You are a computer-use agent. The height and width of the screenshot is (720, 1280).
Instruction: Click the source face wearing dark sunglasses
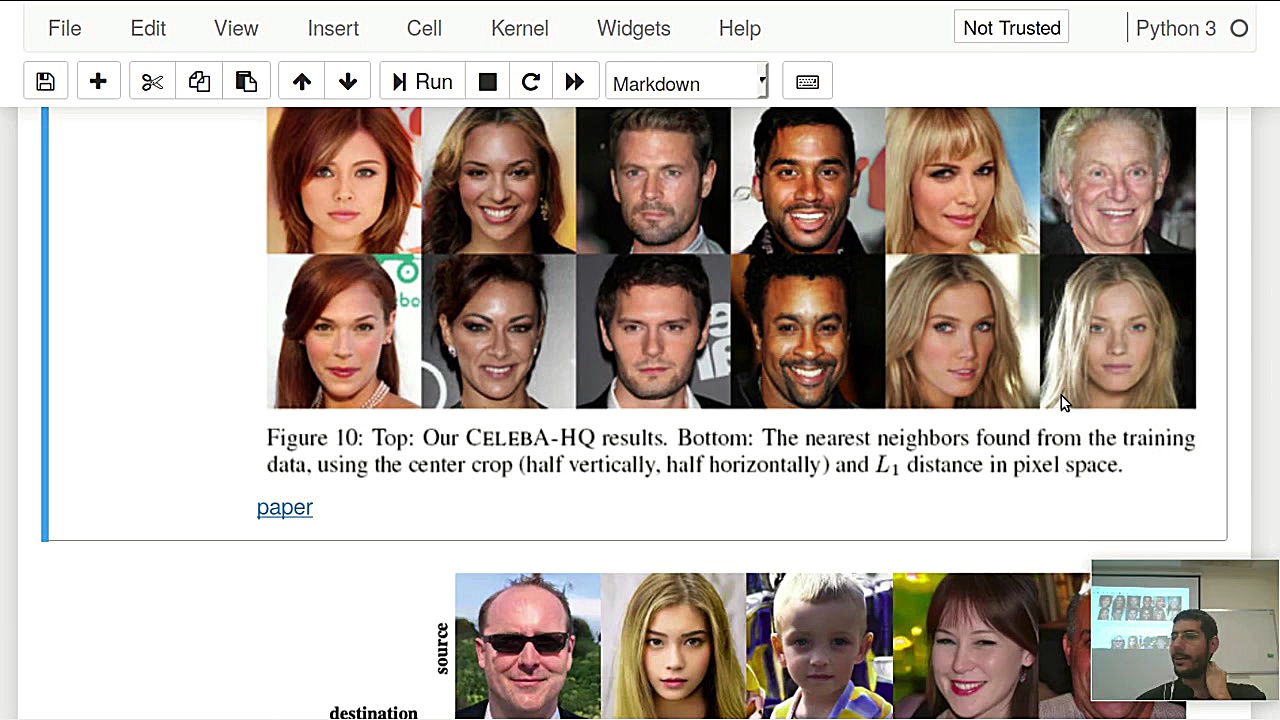click(x=528, y=646)
